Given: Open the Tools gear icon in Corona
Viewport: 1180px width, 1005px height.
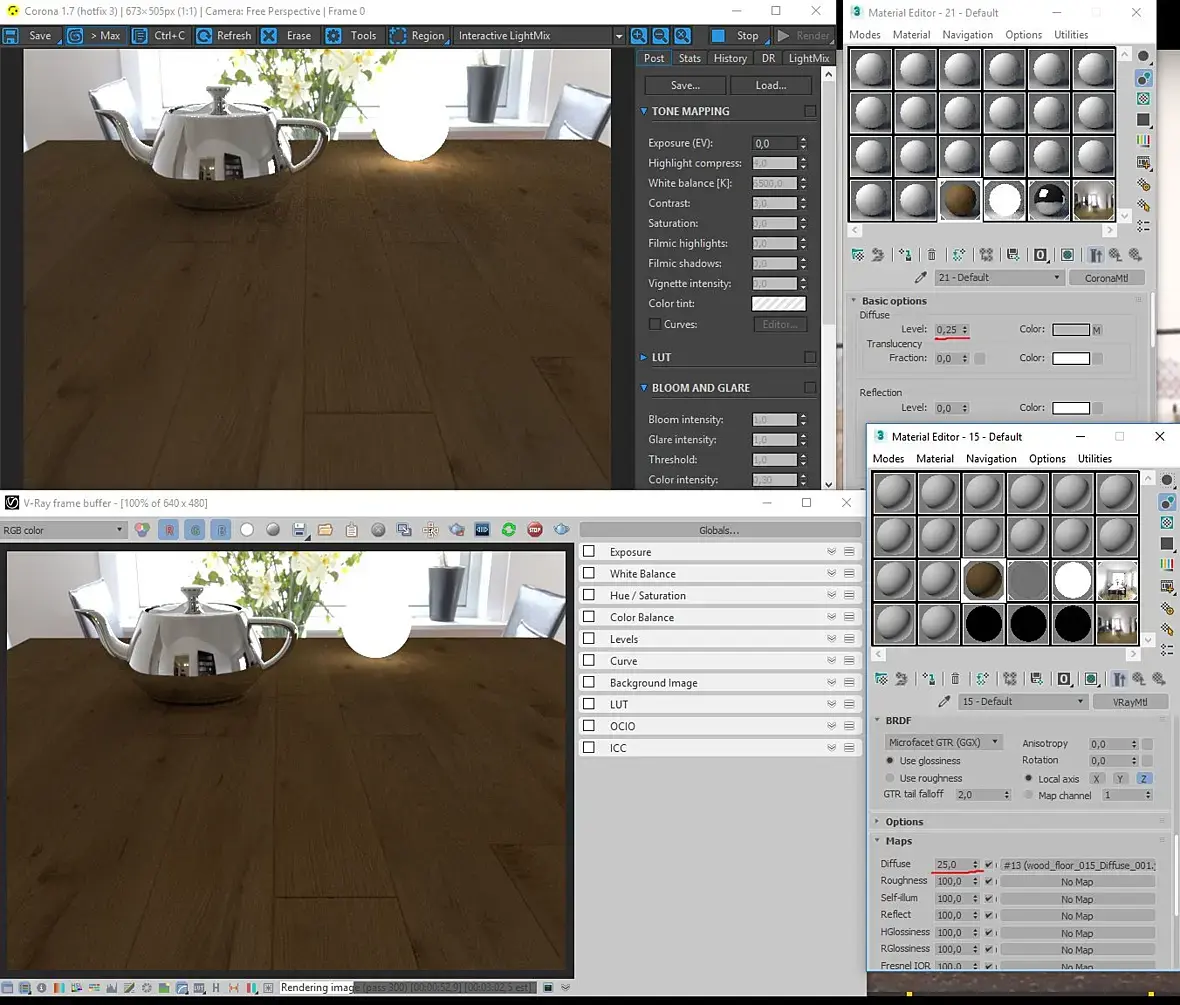Looking at the screenshot, I should (333, 35).
